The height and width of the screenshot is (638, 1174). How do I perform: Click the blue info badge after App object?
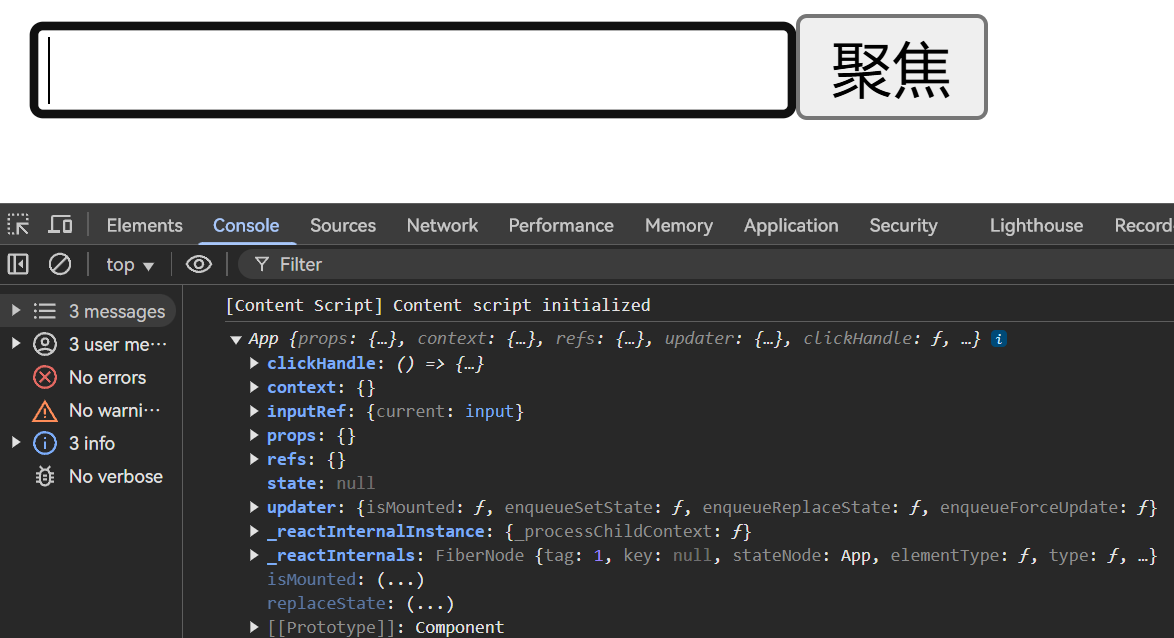pyautogui.click(x=999, y=338)
